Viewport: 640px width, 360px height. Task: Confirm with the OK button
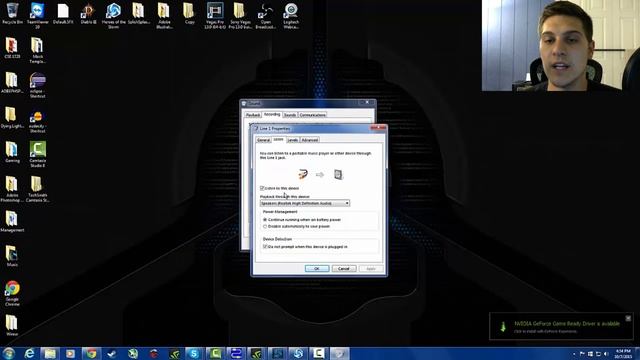tap(317, 269)
